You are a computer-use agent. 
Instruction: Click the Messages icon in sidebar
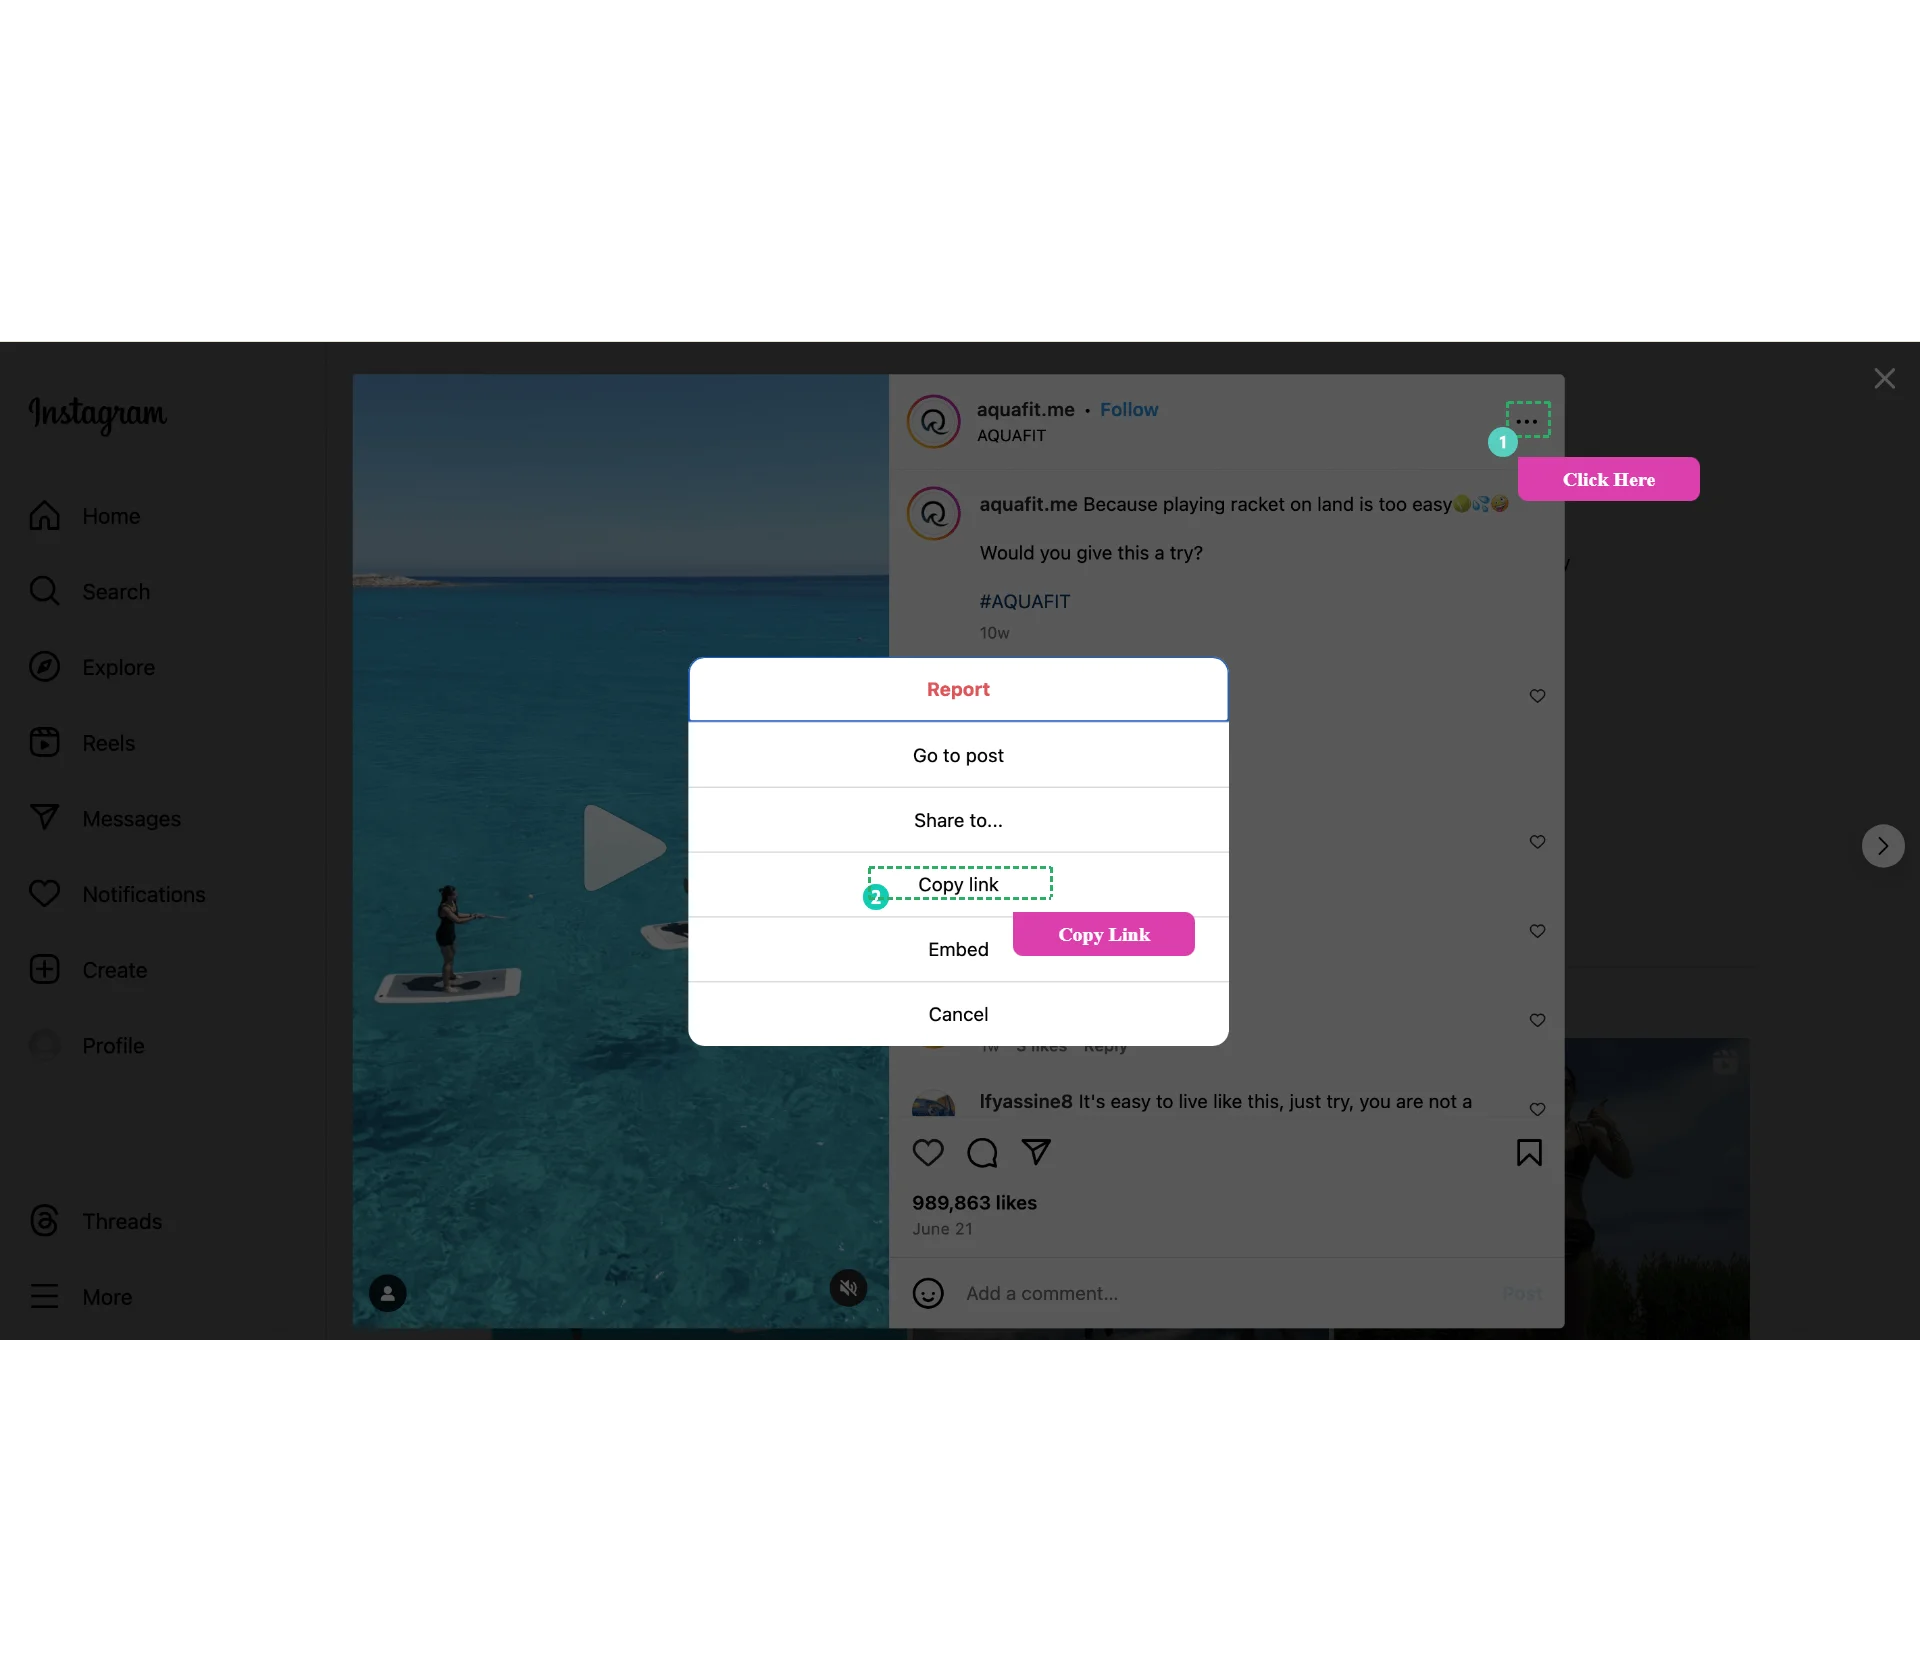(x=44, y=816)
